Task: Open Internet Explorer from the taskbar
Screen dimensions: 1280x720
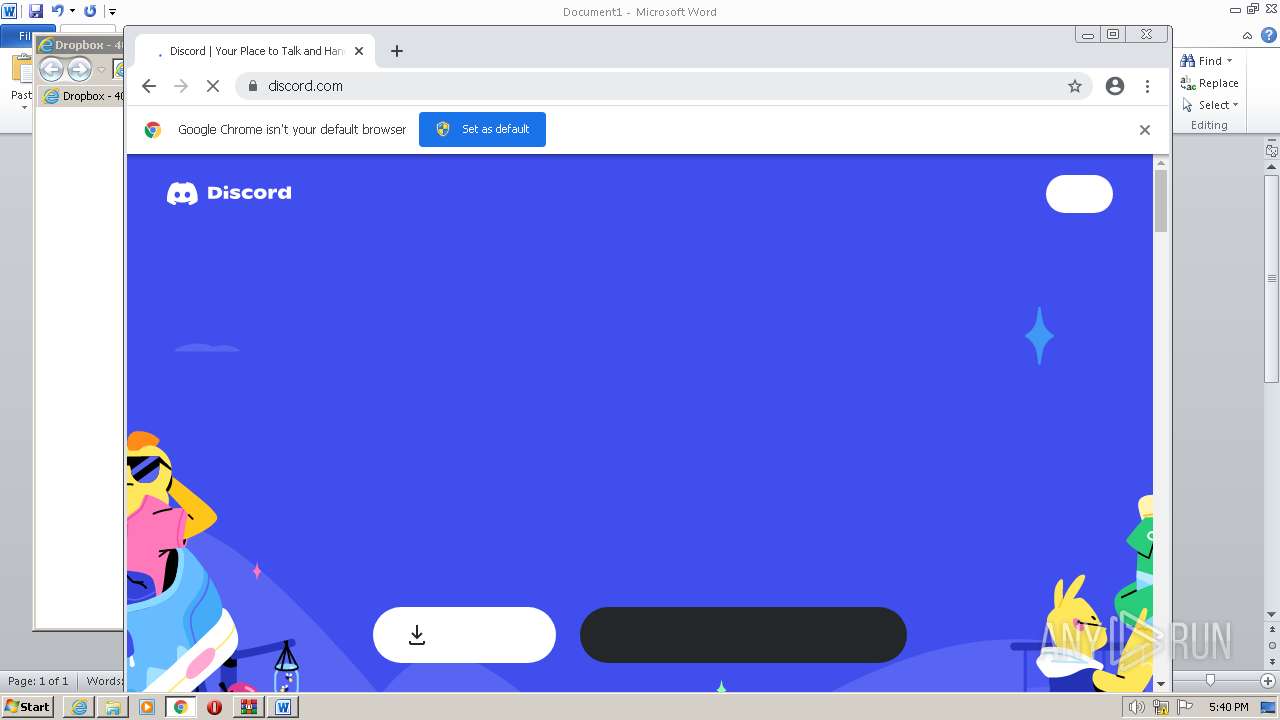Action: click(79, 707)
